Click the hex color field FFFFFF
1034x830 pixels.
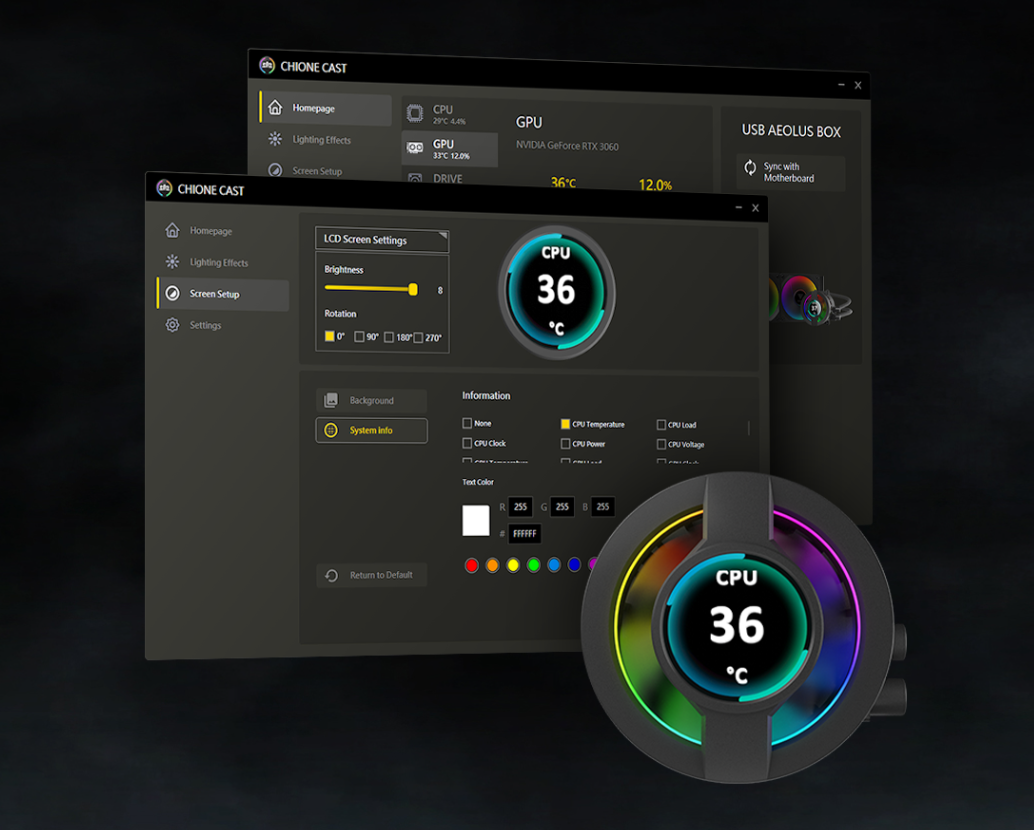pyautogui.click(x=524, y=533)
